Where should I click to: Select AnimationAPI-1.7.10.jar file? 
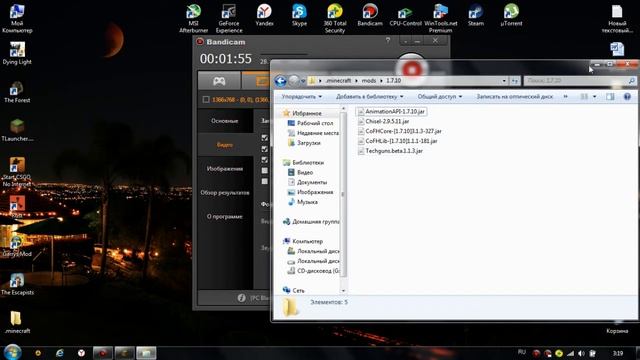[391, 111]
